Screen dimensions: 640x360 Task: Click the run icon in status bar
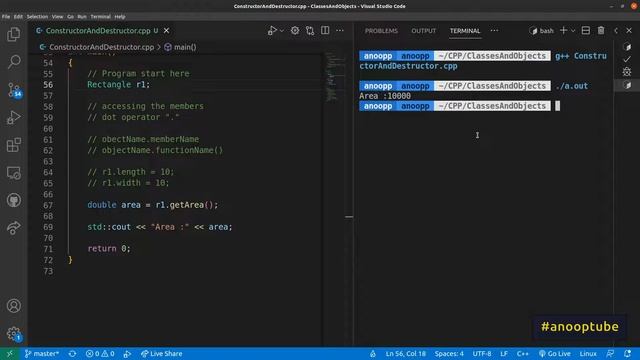[x=127, y=354]
